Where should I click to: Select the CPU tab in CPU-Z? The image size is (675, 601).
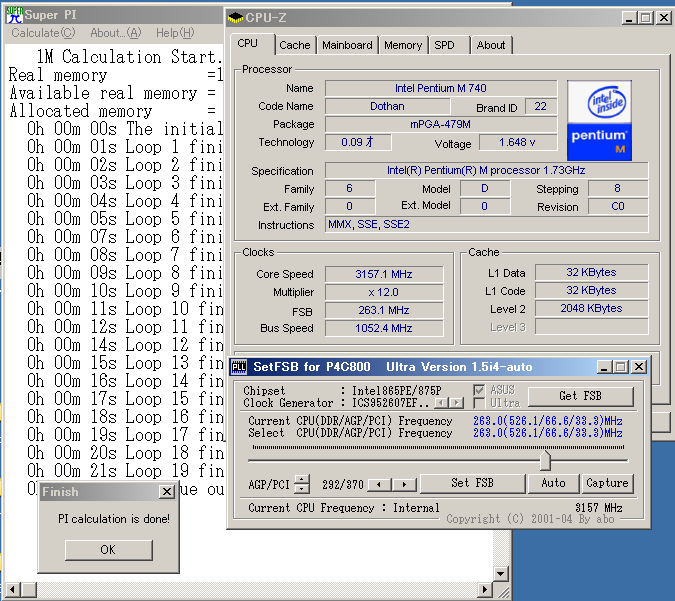point(252,44)
